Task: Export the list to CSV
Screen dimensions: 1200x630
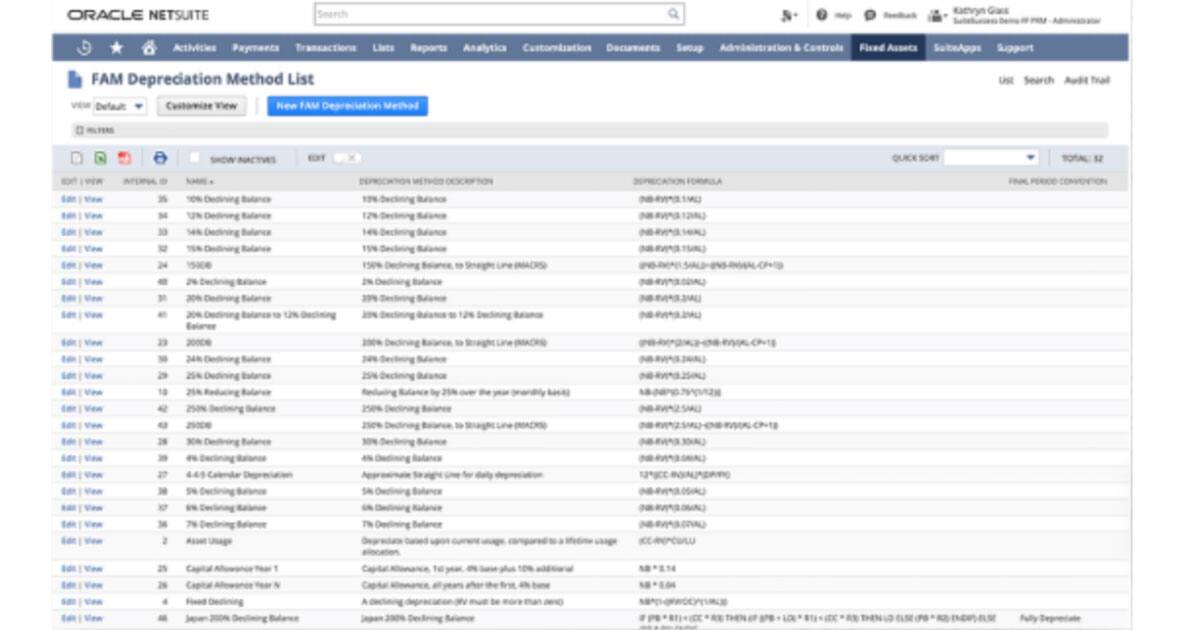Action: 77,160
